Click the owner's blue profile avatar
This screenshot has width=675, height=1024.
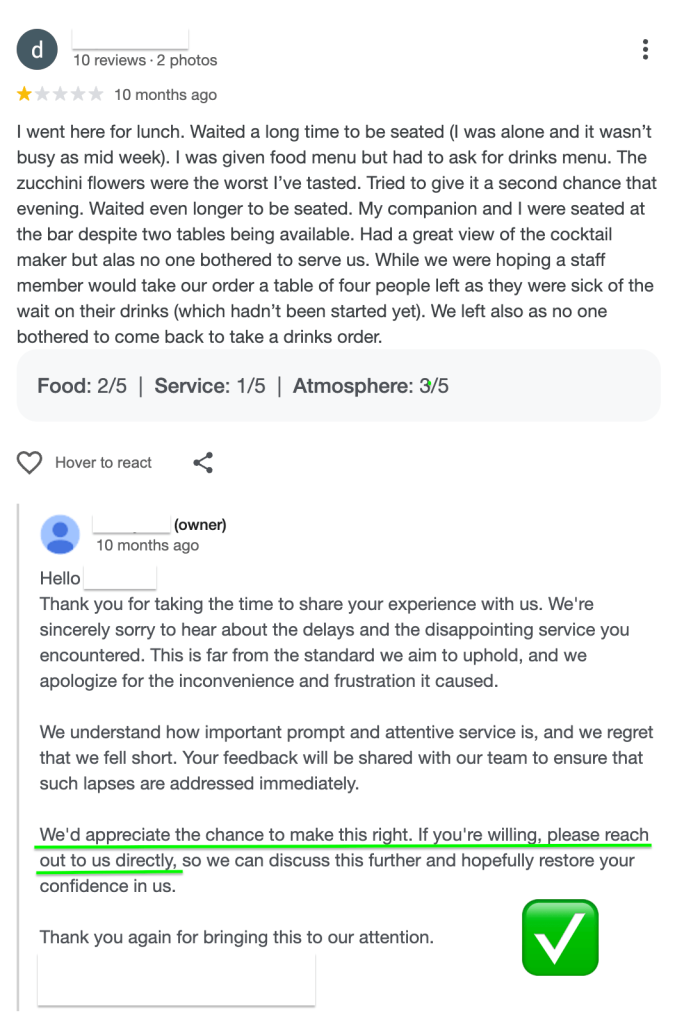(x=60, y=534)
